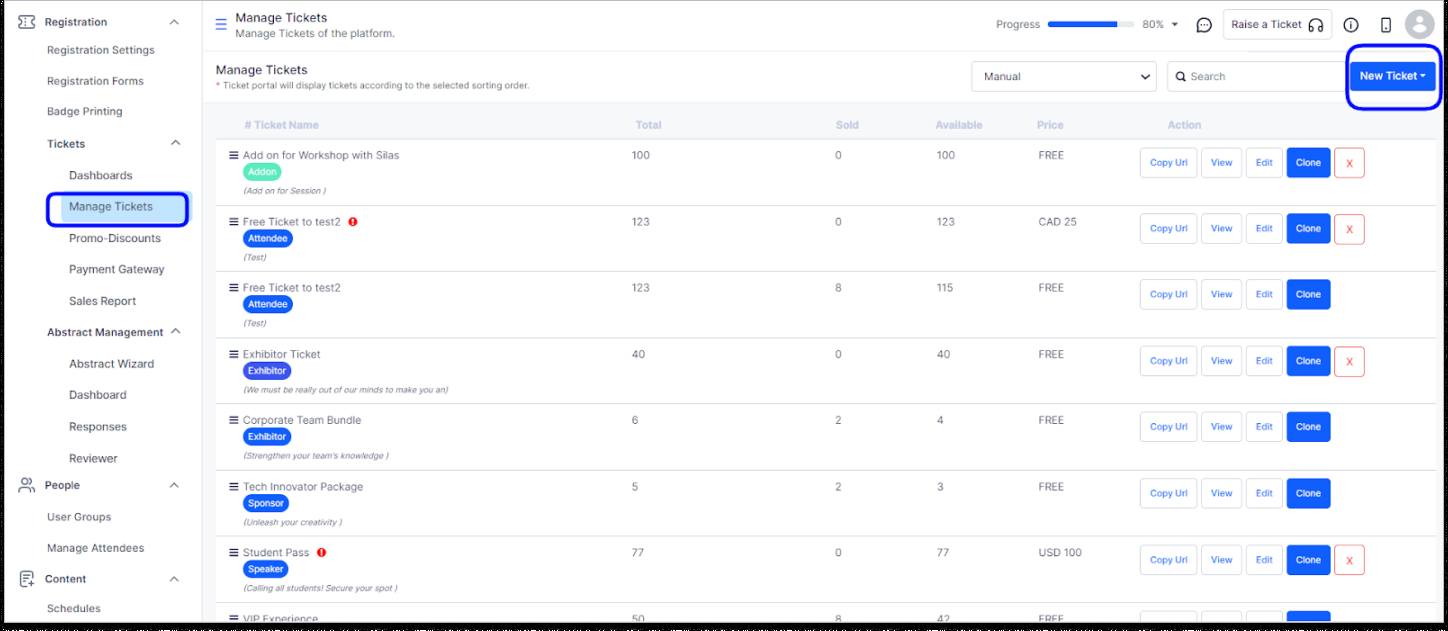The height and width of the screenshot is (631, 1448).
Task: View the Exhibitor Ticket
Action: point(1221,361)
